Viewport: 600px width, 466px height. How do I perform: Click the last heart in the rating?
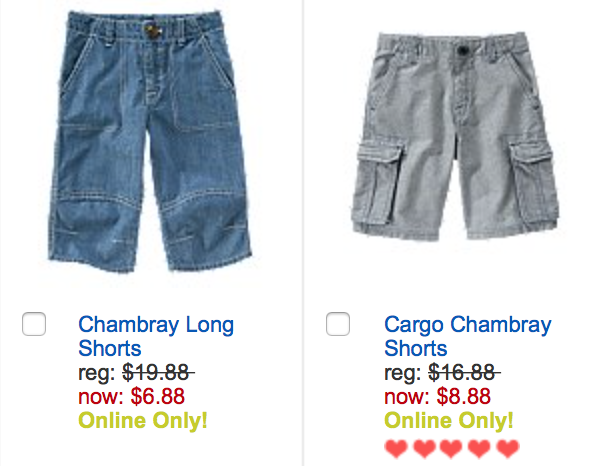507,446
